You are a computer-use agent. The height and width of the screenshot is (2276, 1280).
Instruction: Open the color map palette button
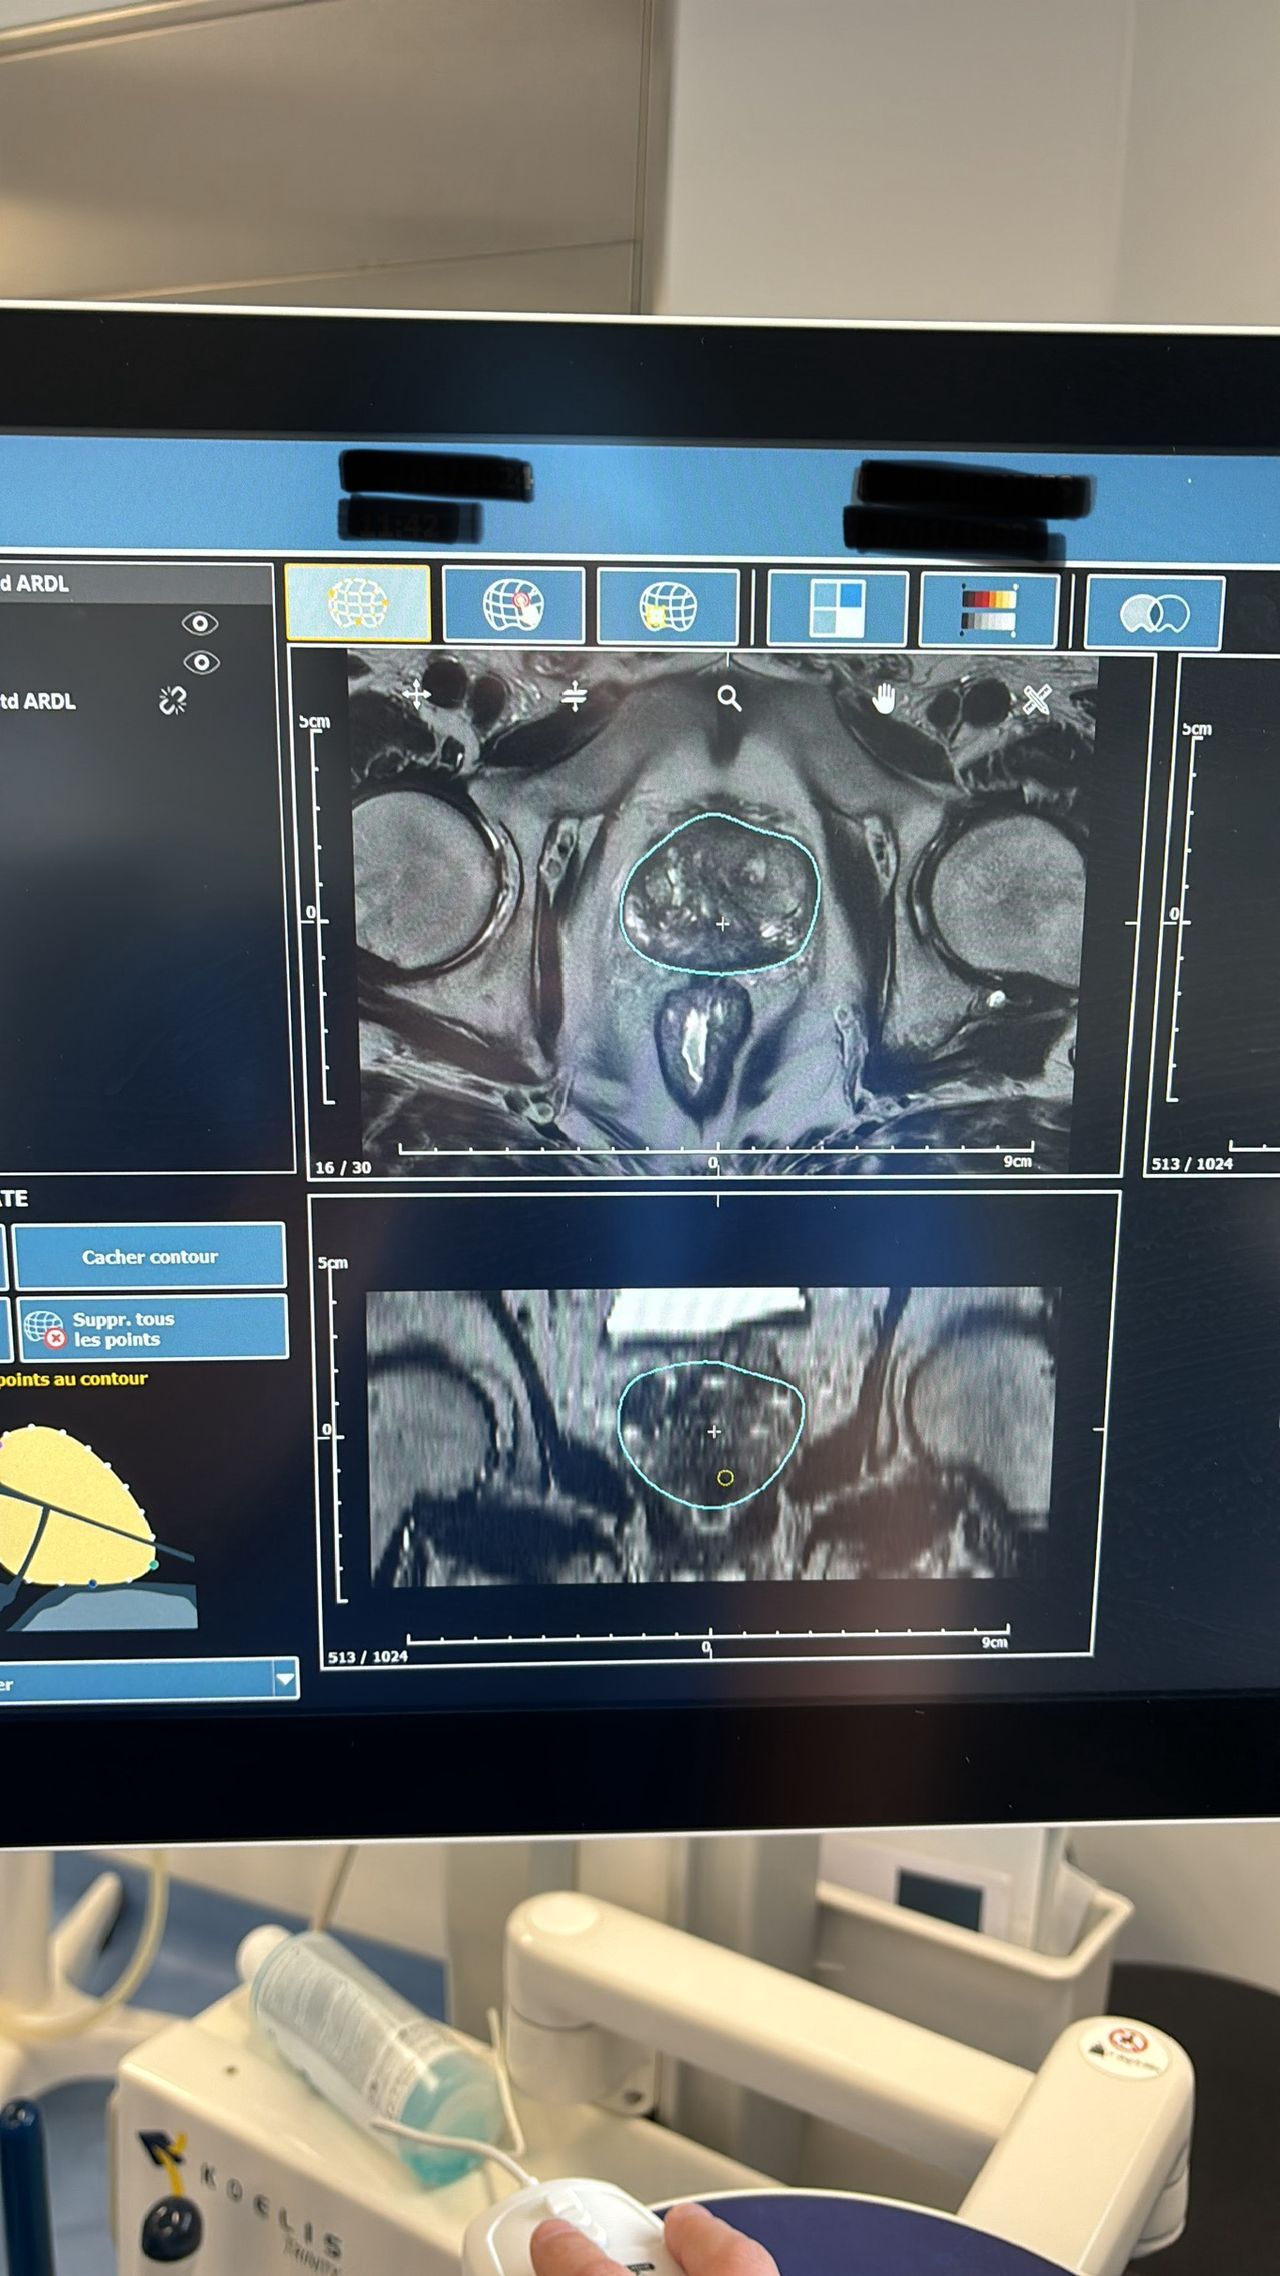tap(988, 610)
